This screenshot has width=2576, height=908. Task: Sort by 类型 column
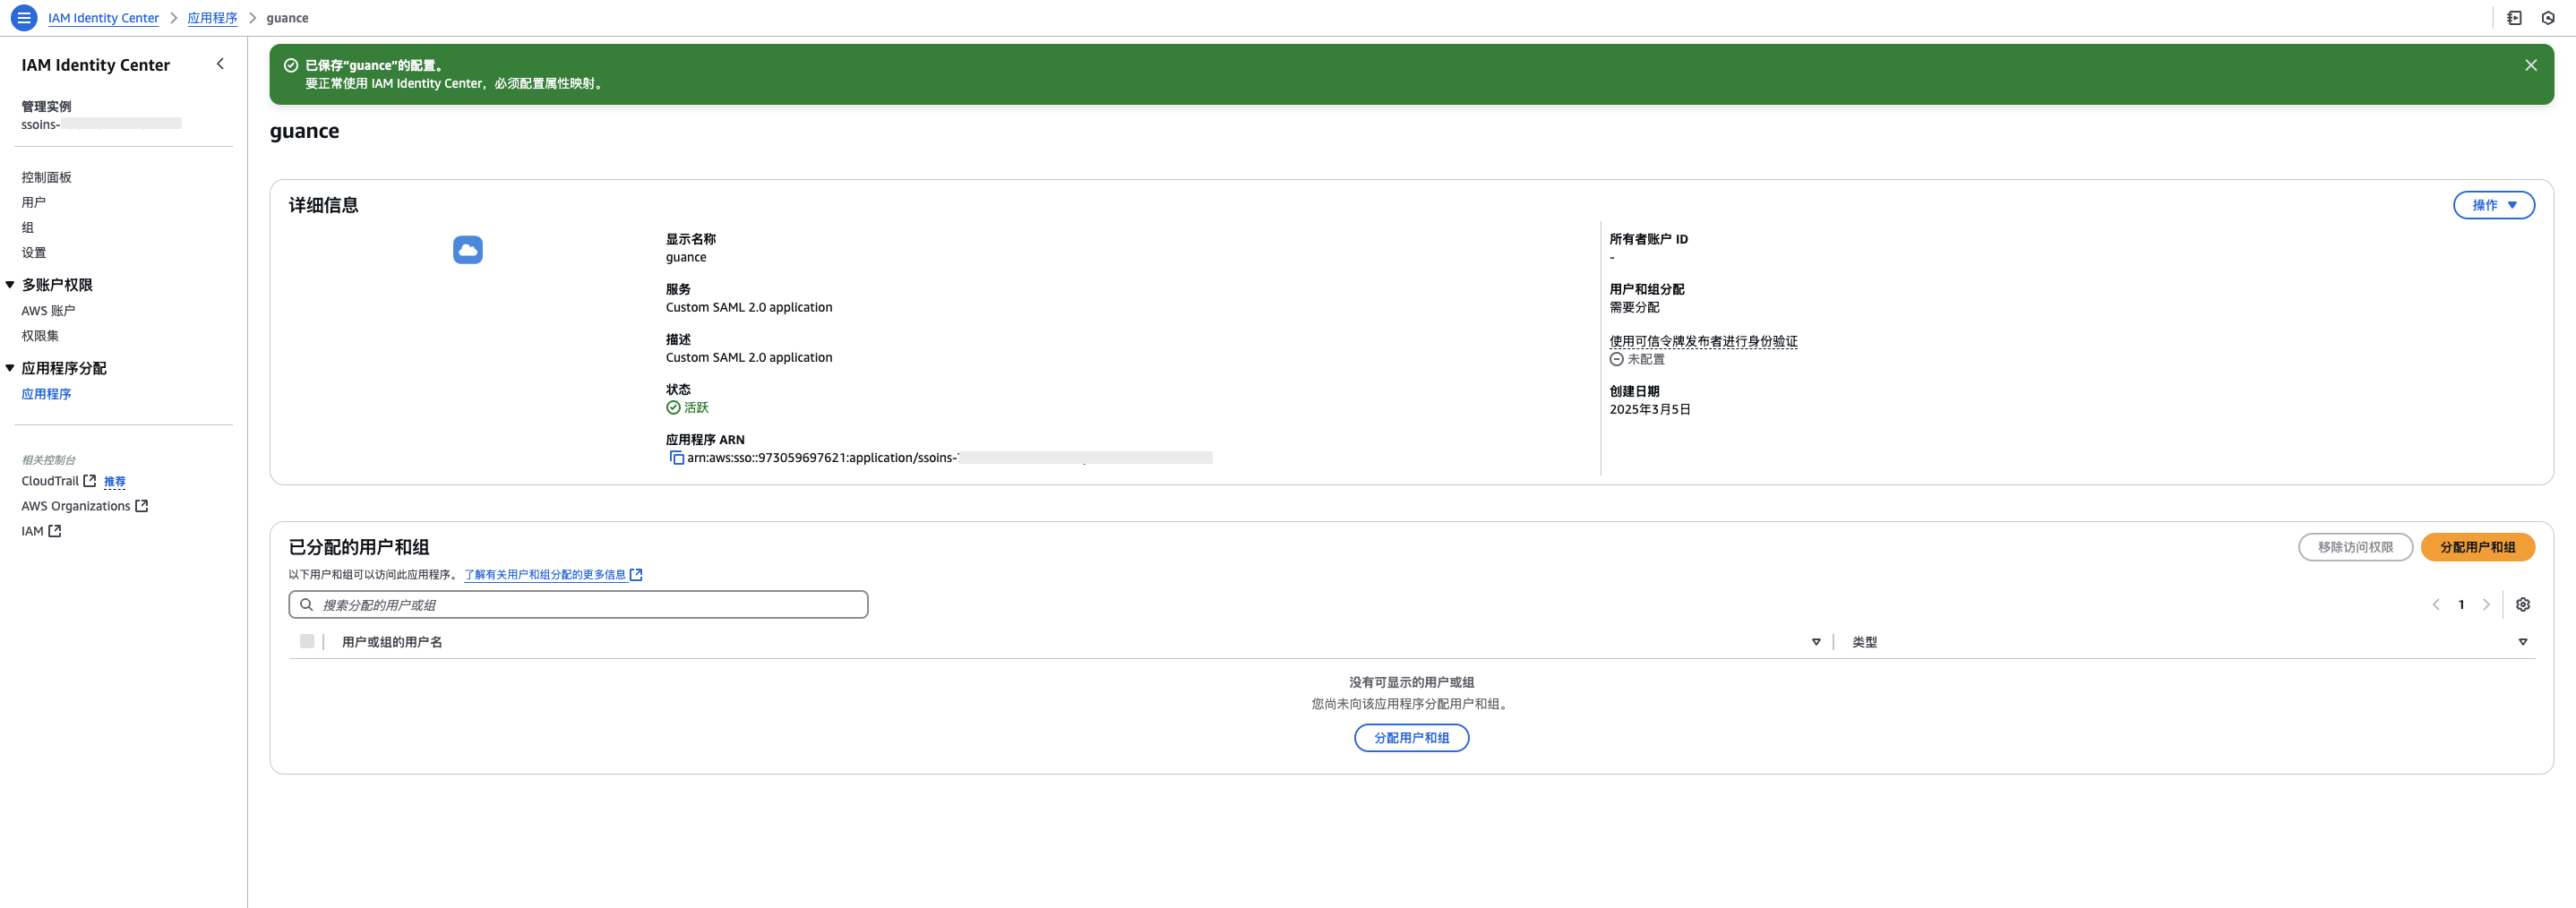click(x=2522, y=642)
